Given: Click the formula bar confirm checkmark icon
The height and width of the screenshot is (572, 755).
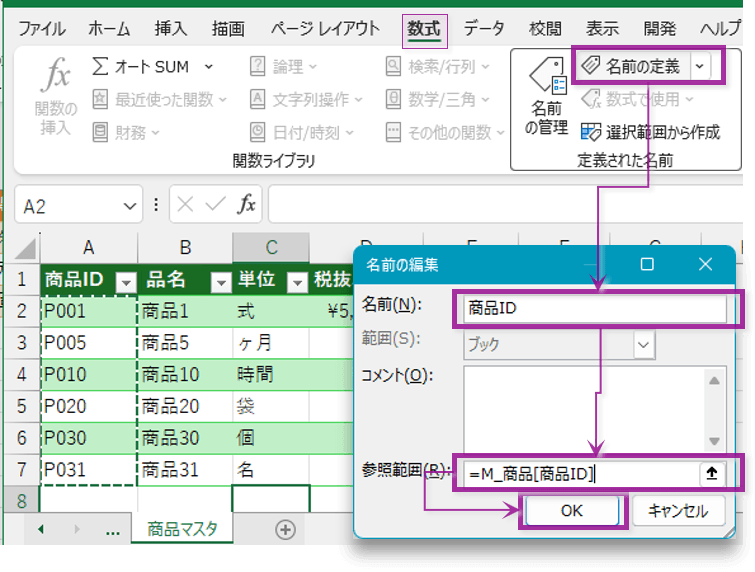Looking at the screenshot, I should (x=215, y=205).
